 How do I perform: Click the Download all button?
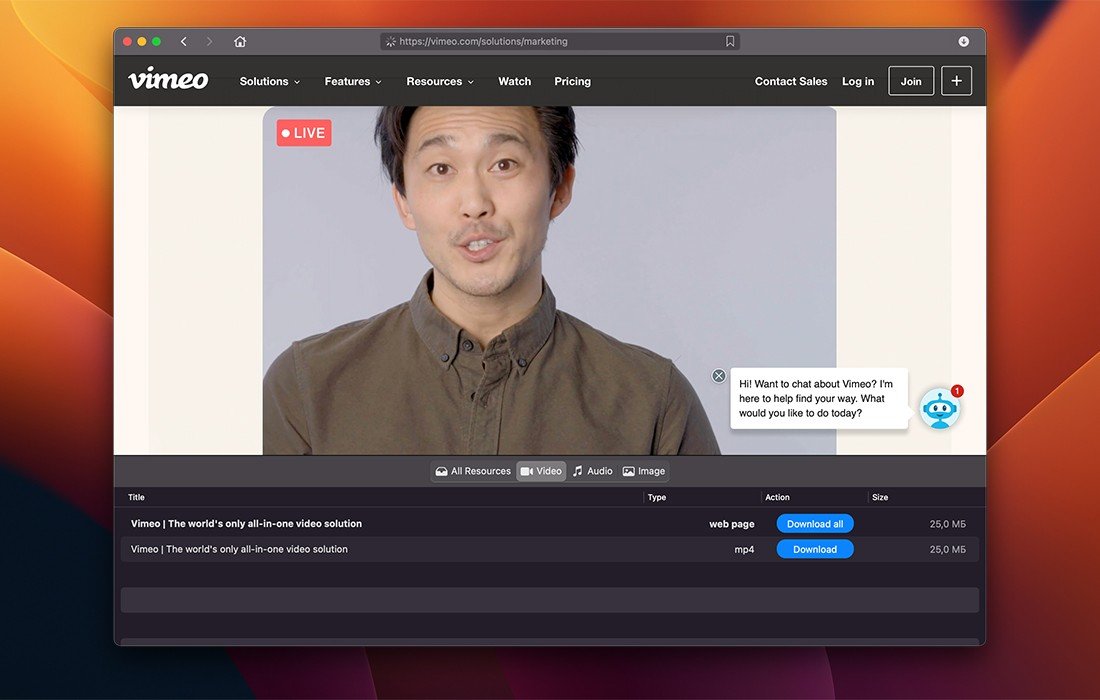(814, 524)
